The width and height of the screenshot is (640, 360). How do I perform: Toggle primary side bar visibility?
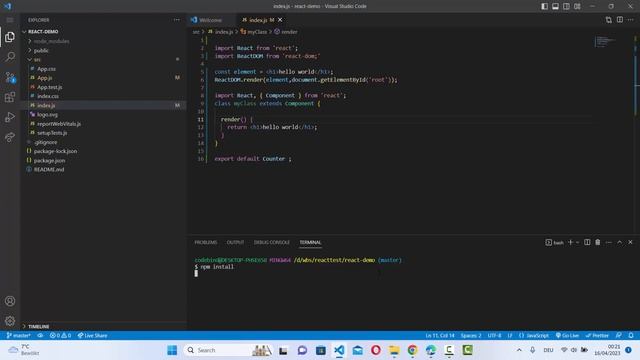(544, 6)
